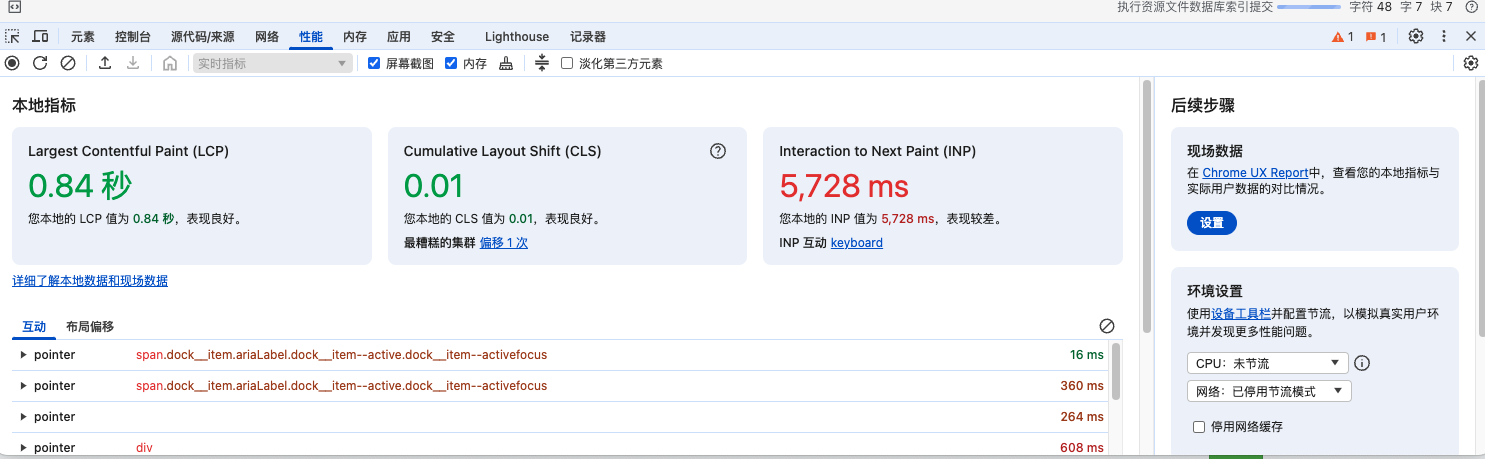Open the 源代码/来源 tab
The image size is (1485, 459).
[x=203, y=37]
